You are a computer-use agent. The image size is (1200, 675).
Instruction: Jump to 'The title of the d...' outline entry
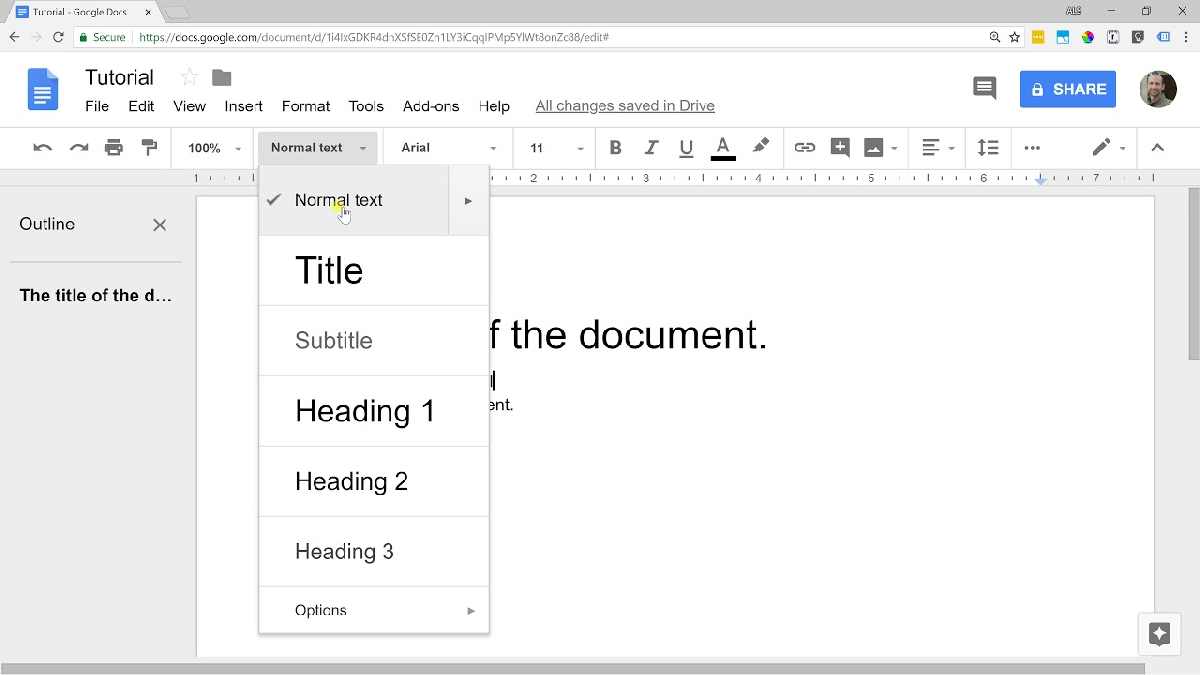coord(96,295)
